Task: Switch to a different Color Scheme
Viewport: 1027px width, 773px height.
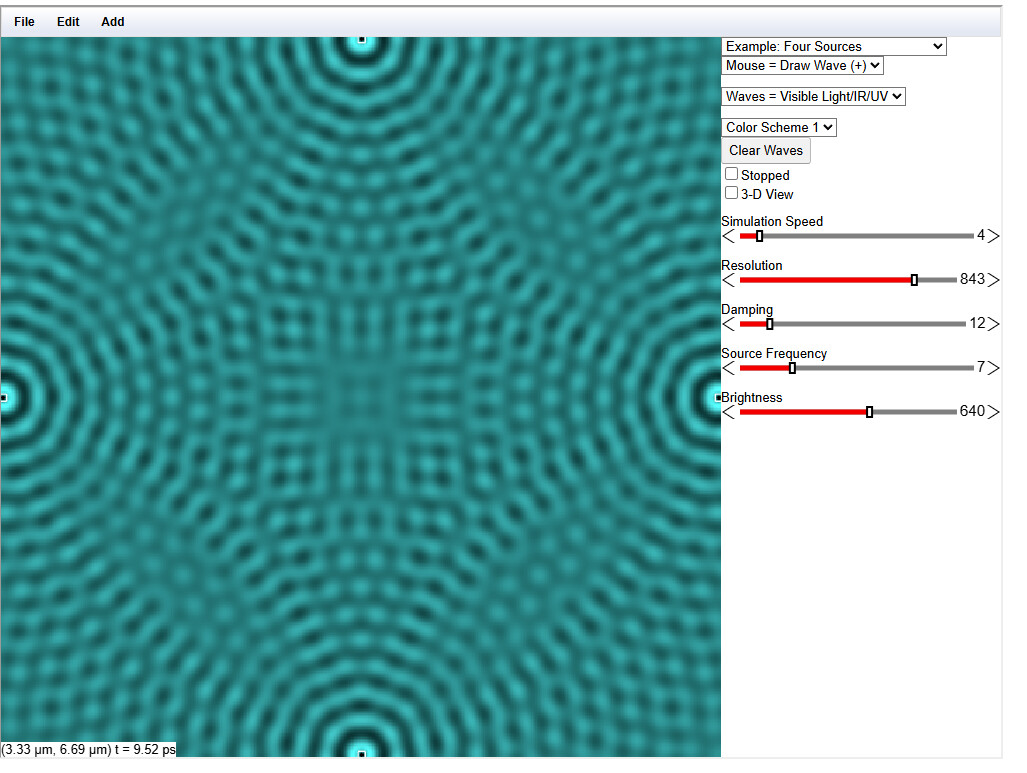Action: (778, 127)
